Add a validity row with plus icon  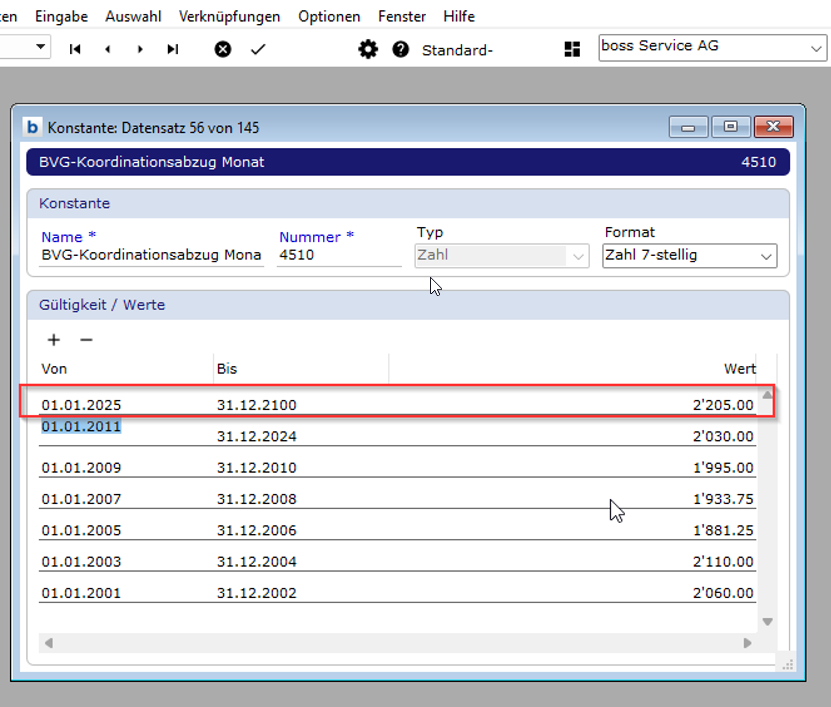(x=54, y=340)
